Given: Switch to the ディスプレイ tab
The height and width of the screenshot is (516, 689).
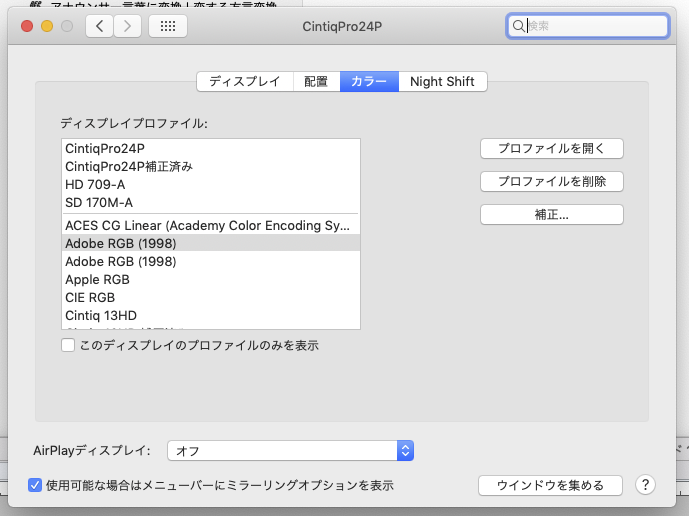Looking at the screenshot, I should 245,82.
